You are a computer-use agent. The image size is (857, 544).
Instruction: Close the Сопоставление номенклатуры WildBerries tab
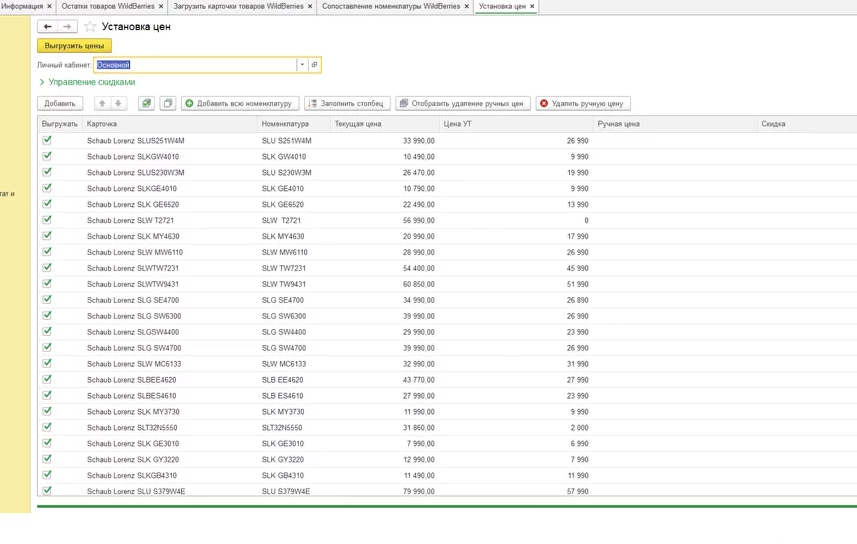466,6
